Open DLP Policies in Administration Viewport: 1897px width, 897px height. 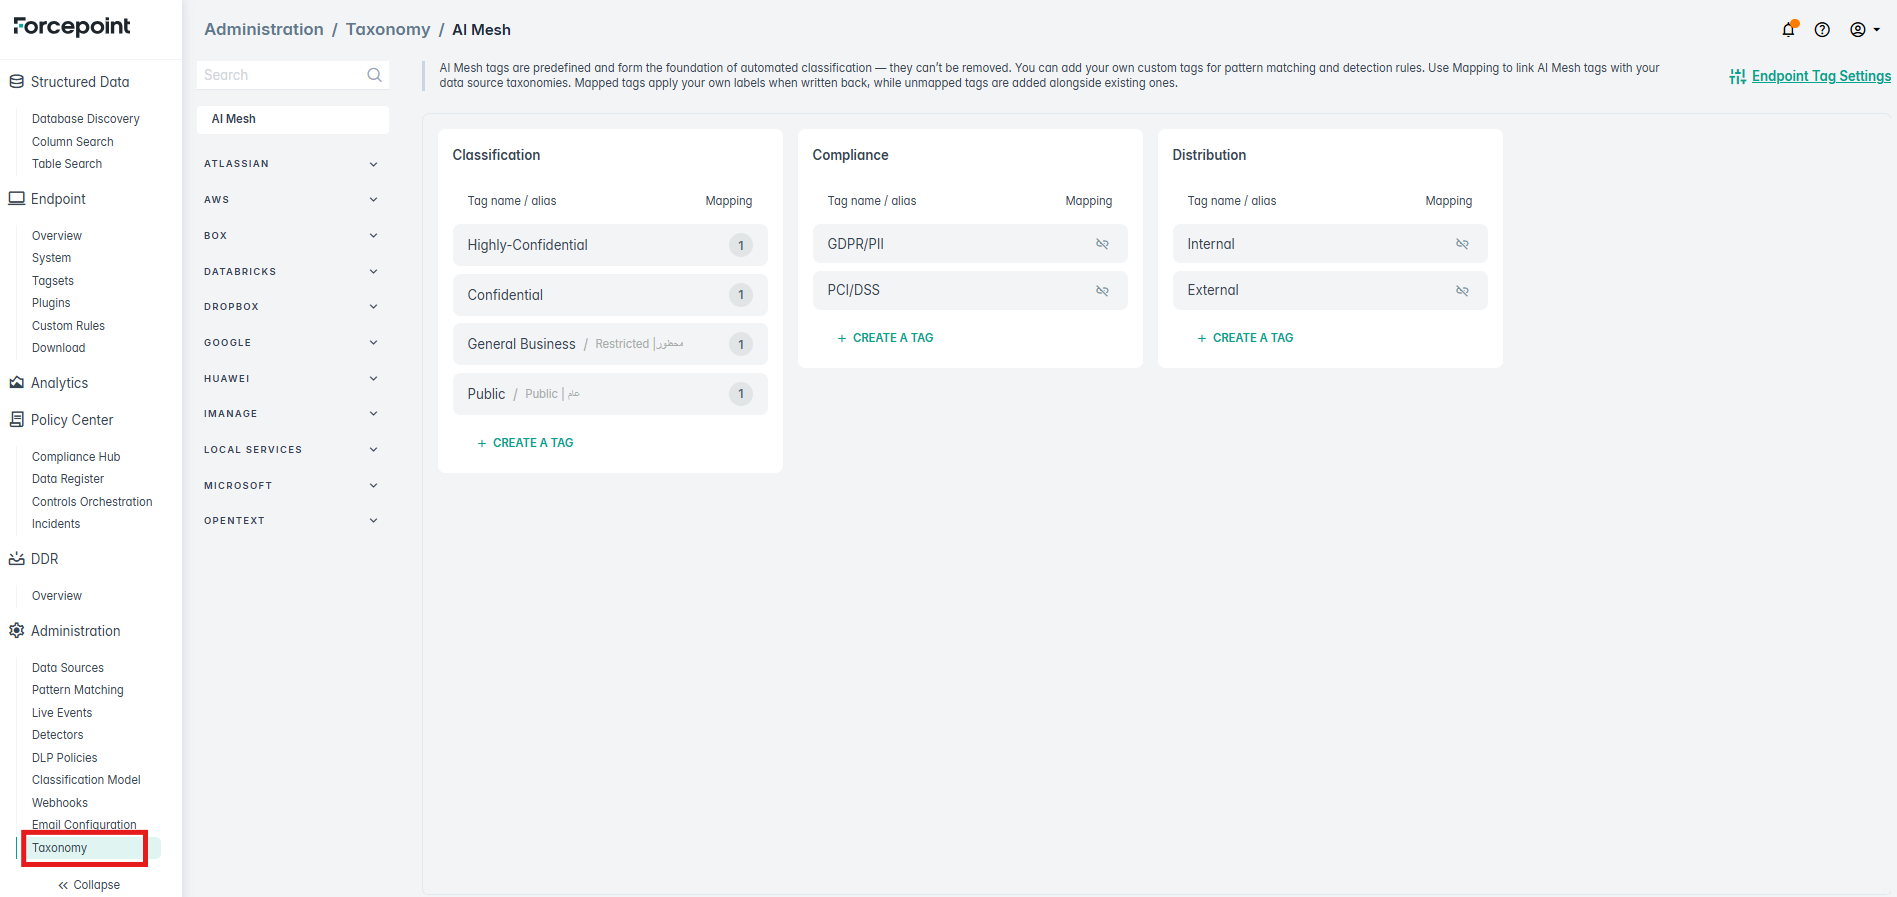65,758
